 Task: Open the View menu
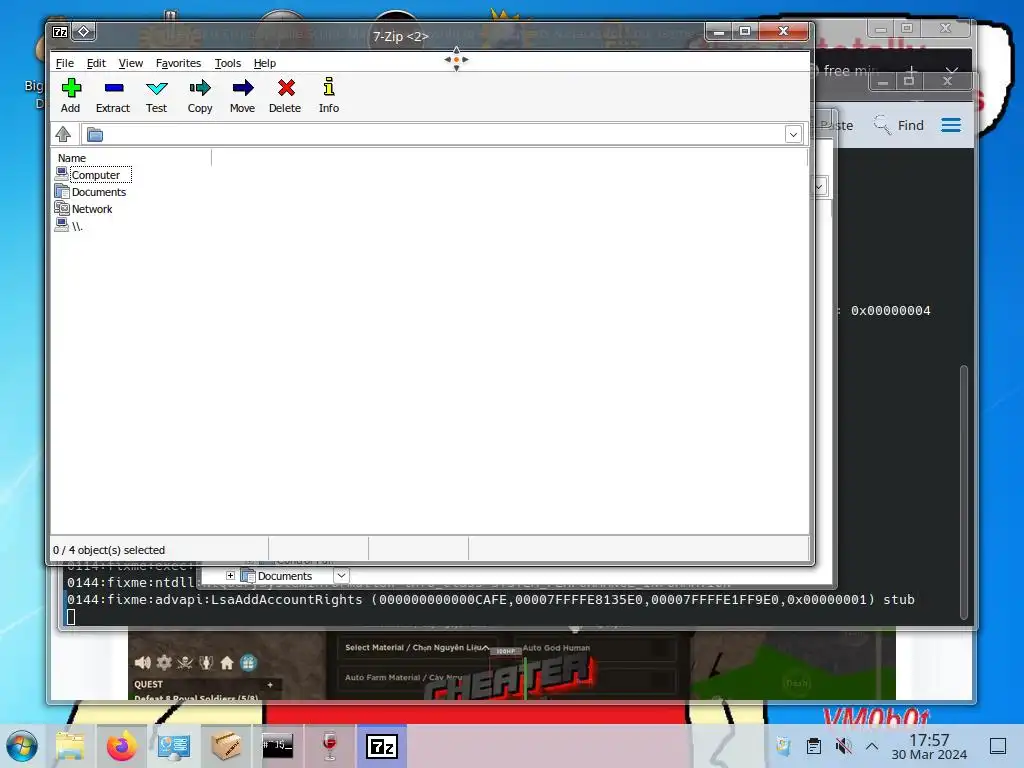(131, 63)
